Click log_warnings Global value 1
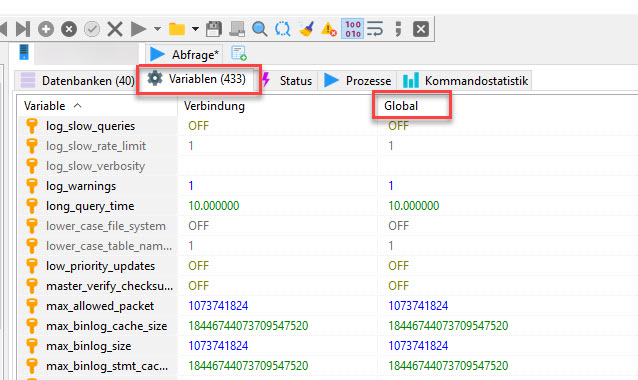638x380 pixels. [391, 186]
